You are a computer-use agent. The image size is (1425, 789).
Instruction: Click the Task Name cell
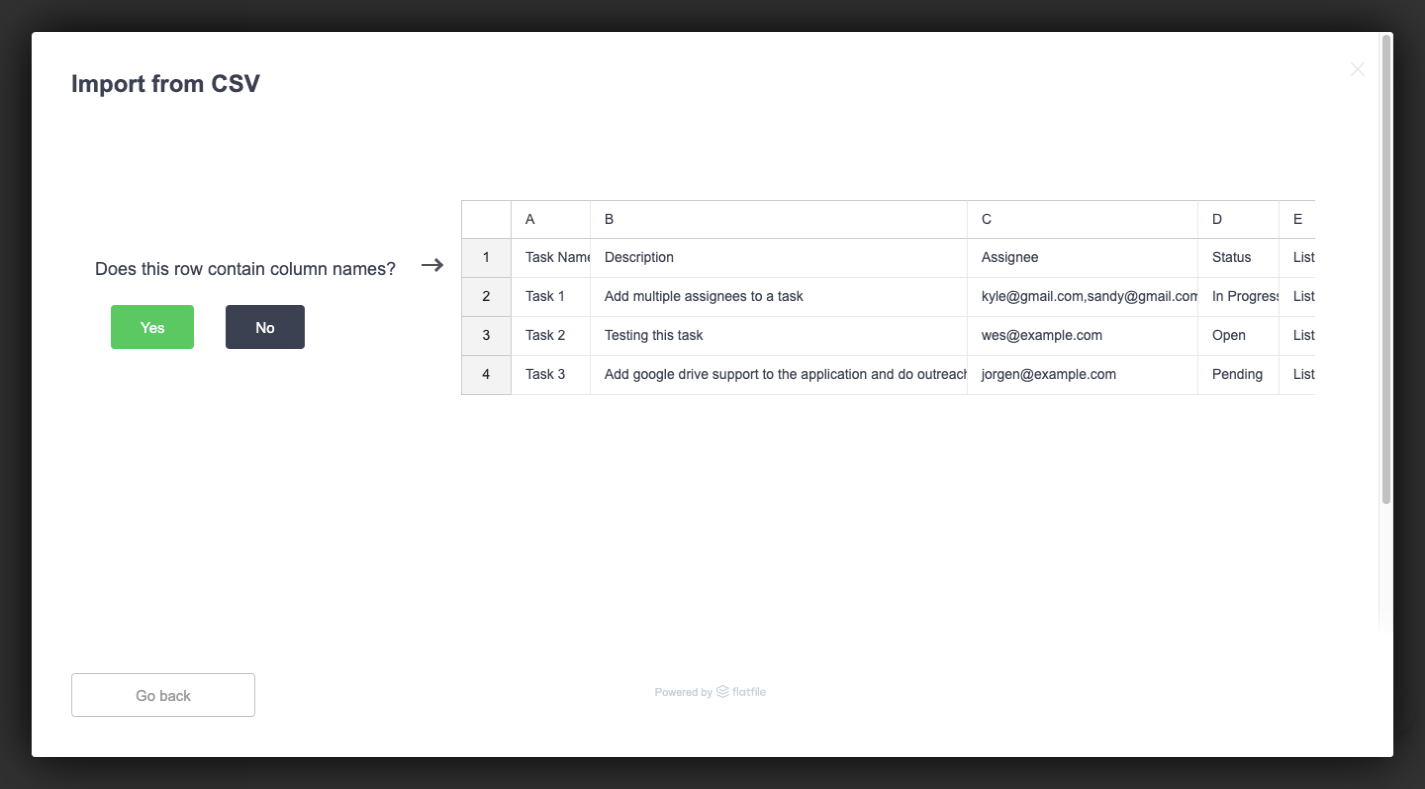[x=551, y=258]
